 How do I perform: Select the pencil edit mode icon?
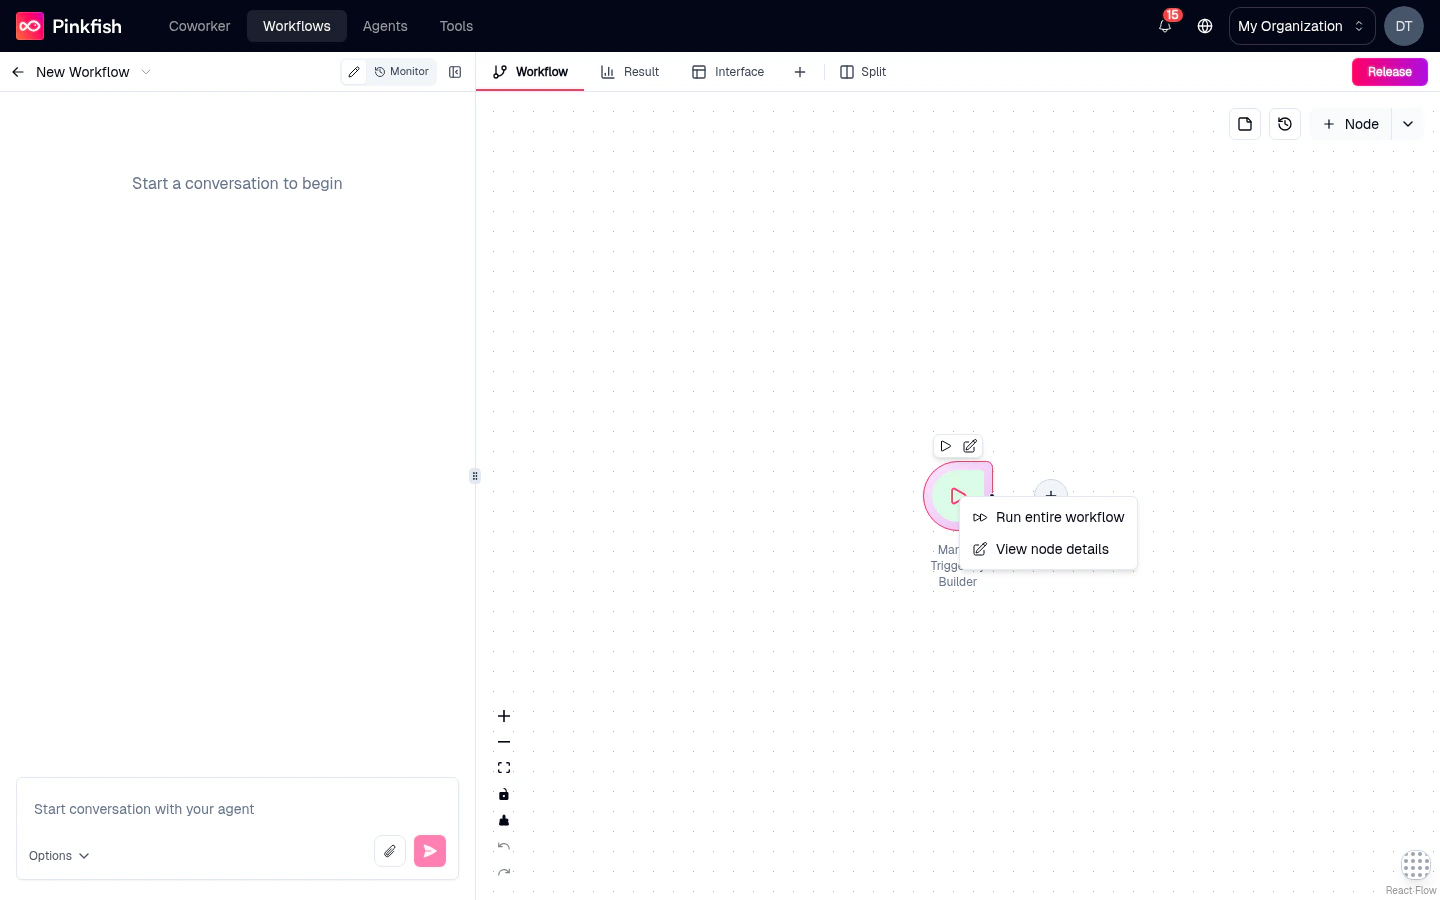click(354, 72)
